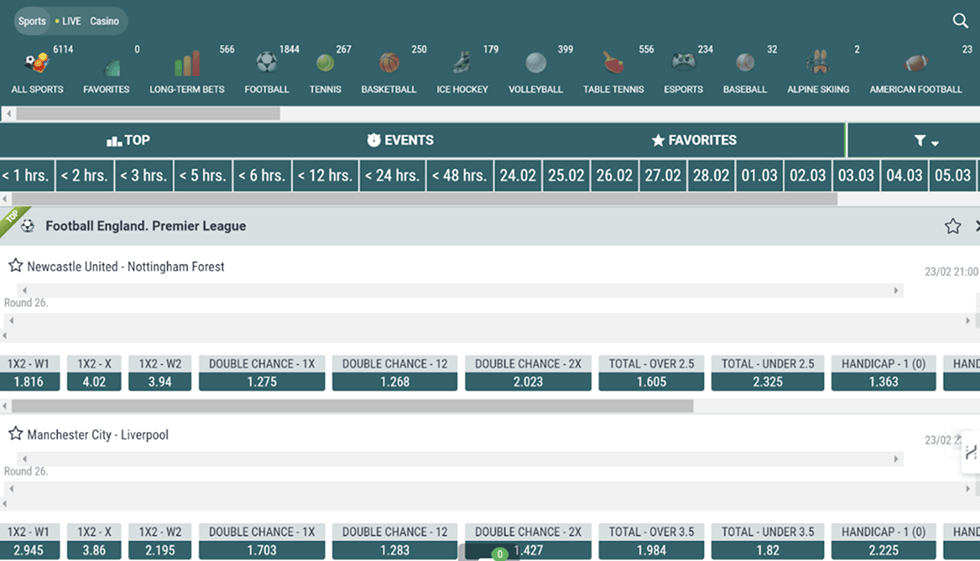Choose the Volleyball sport icon
Viewport: 980px width, 561px height.
(536, 62)
